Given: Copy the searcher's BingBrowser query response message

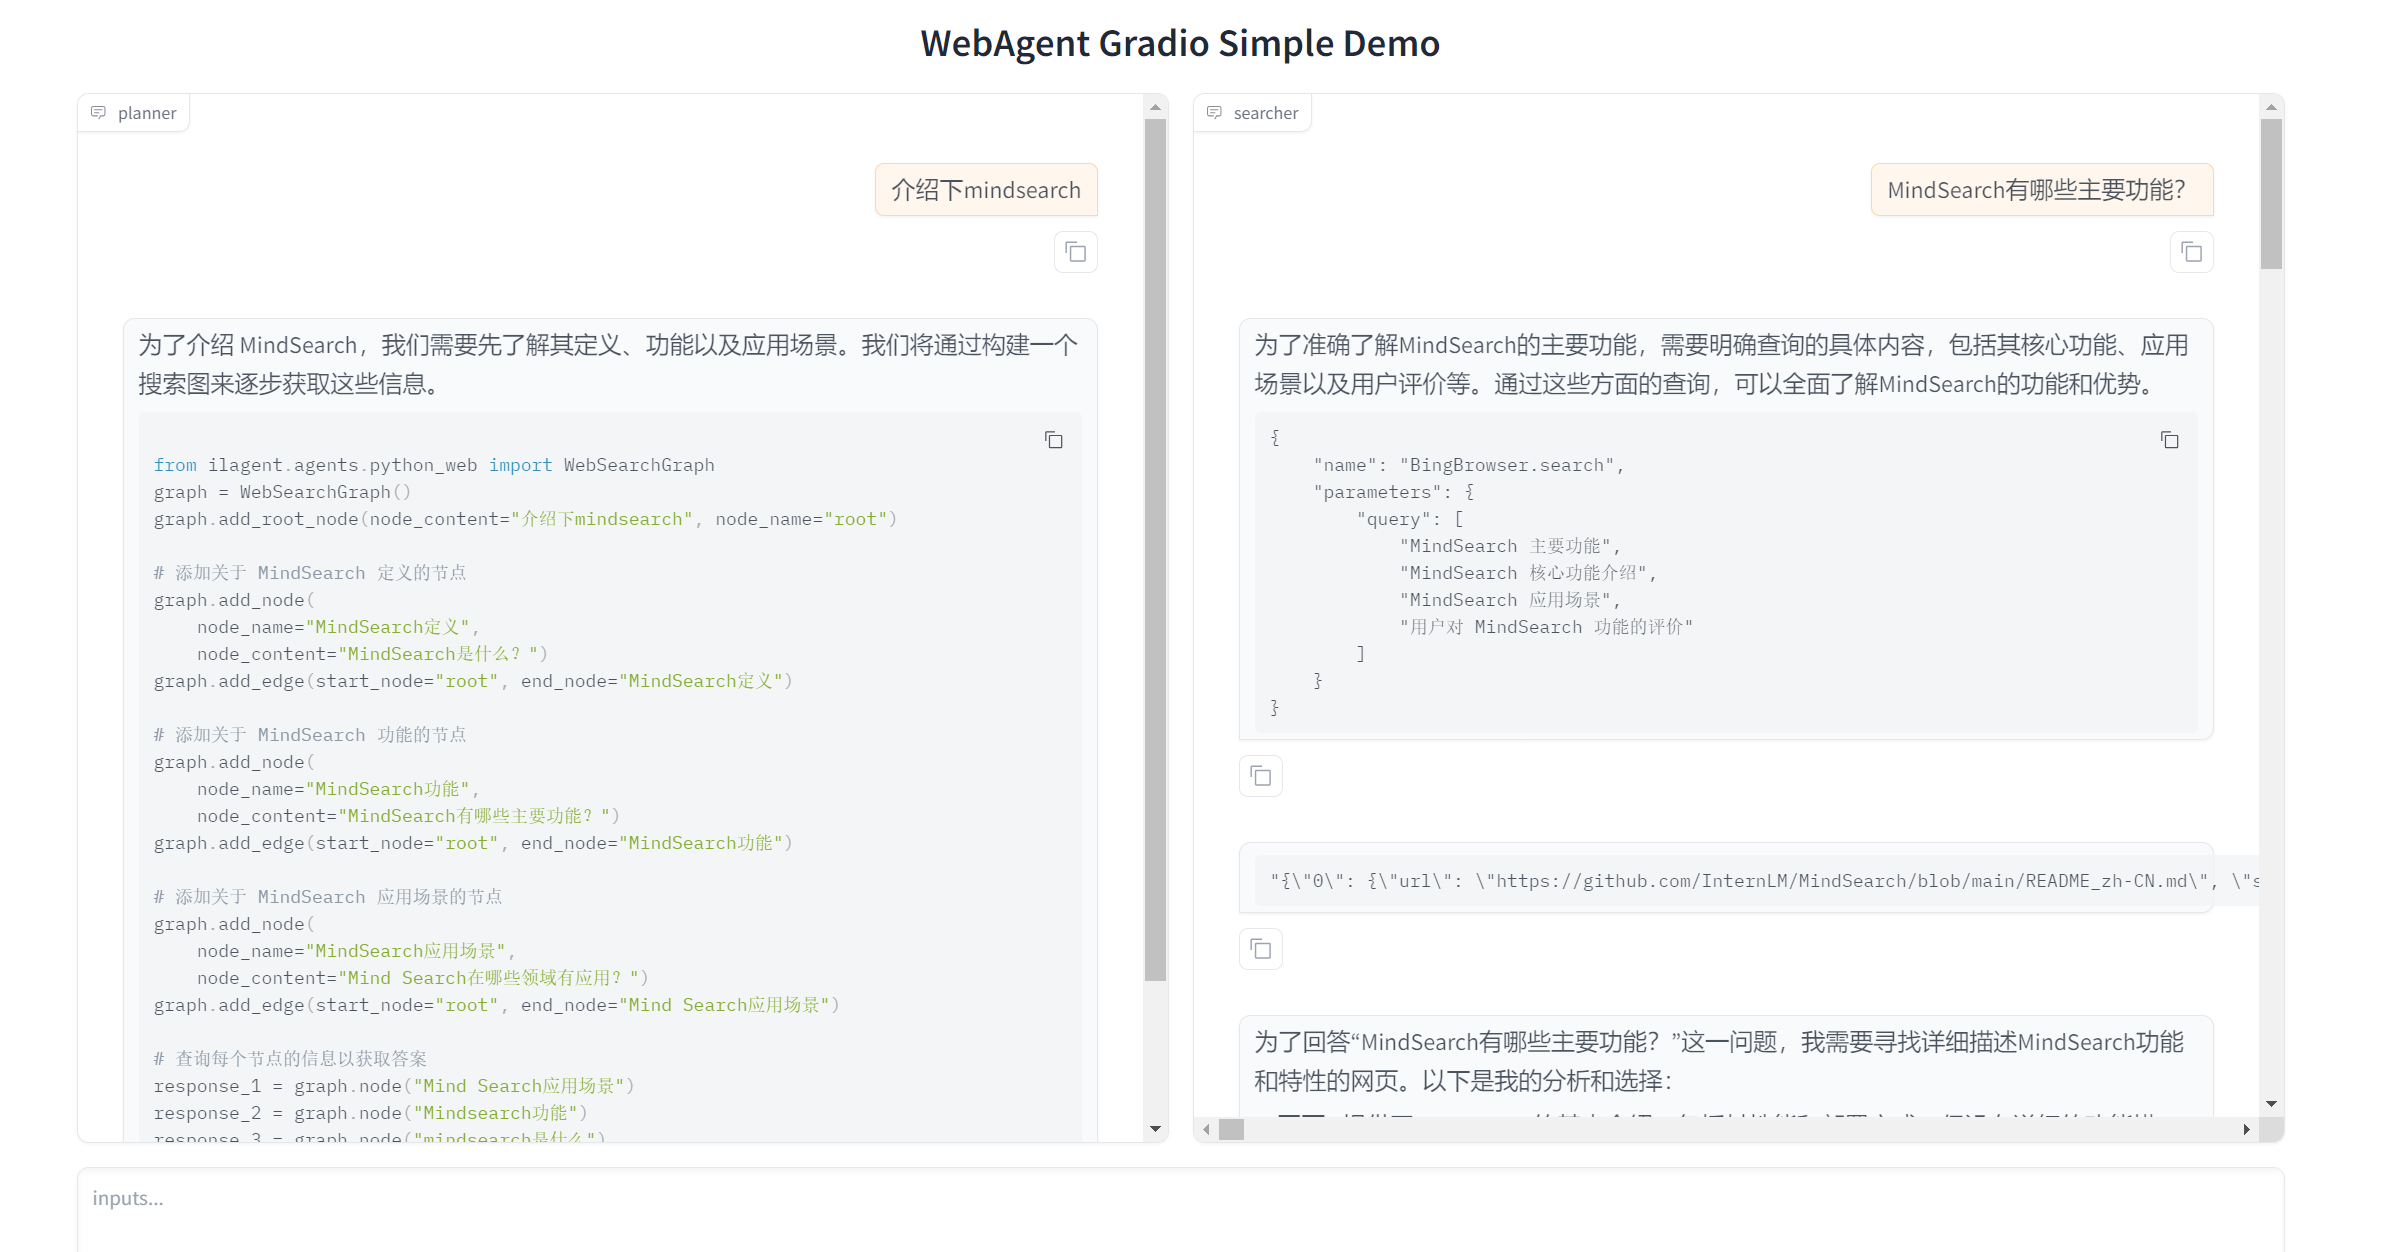Looking at the screenshot, I should point(1261,776).
